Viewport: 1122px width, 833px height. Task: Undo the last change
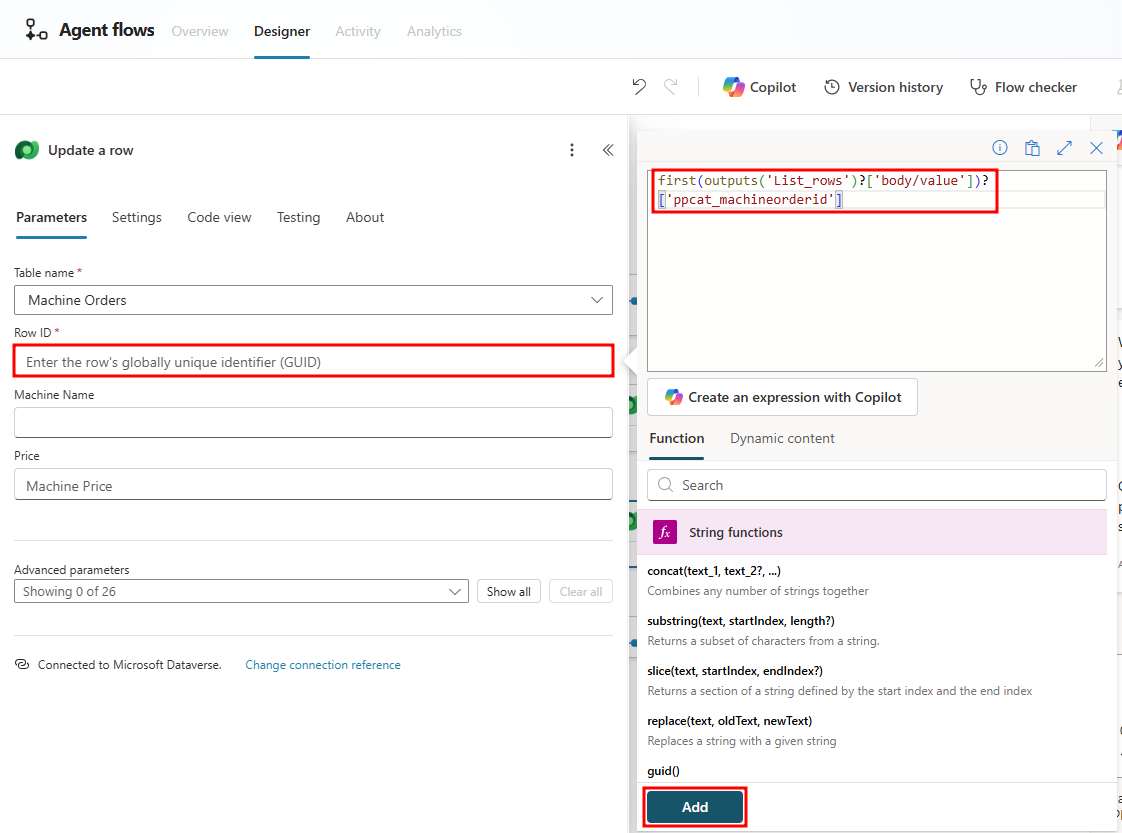click(x=639, y=87)
